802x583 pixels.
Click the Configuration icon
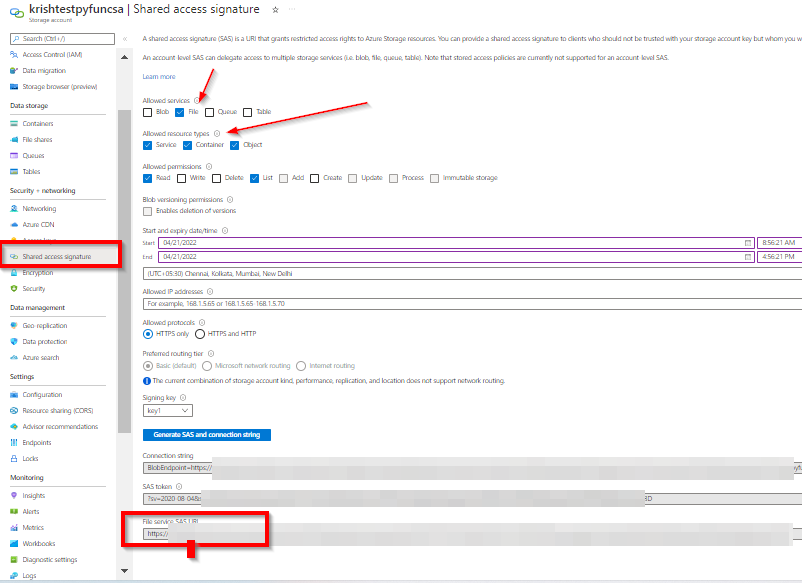[14, 395]
